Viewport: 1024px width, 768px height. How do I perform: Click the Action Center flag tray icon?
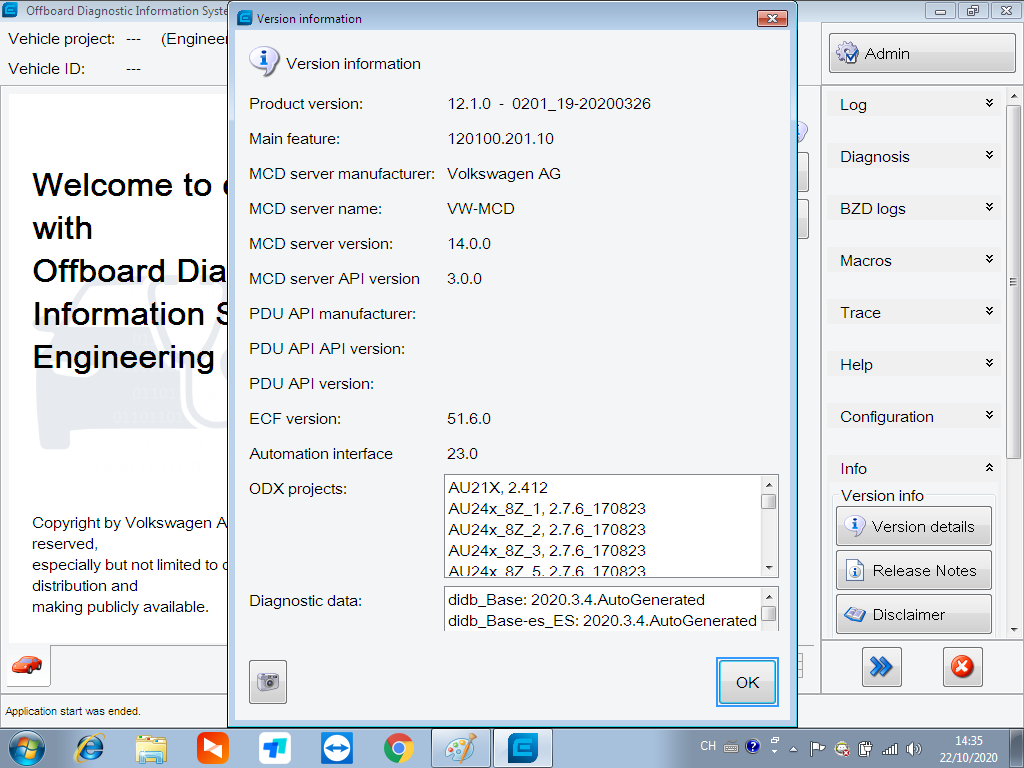click(817, 748)
